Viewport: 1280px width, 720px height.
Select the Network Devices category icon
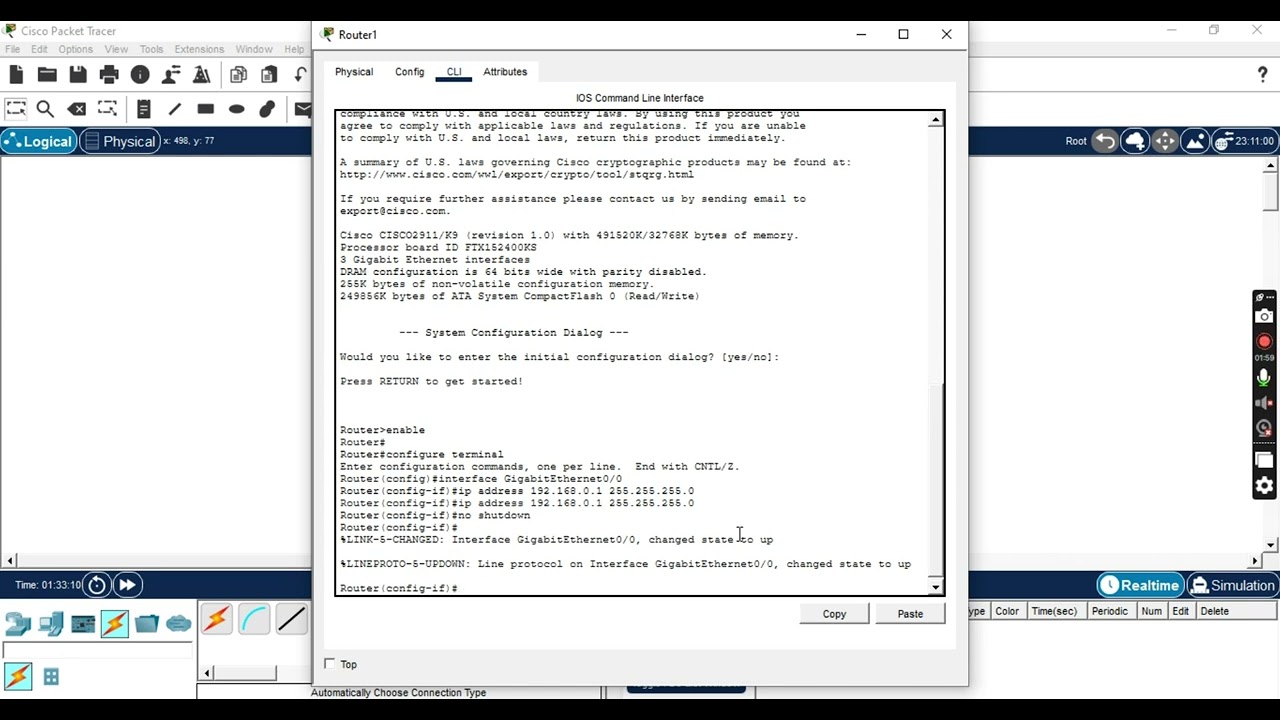[x=18, y=625]
